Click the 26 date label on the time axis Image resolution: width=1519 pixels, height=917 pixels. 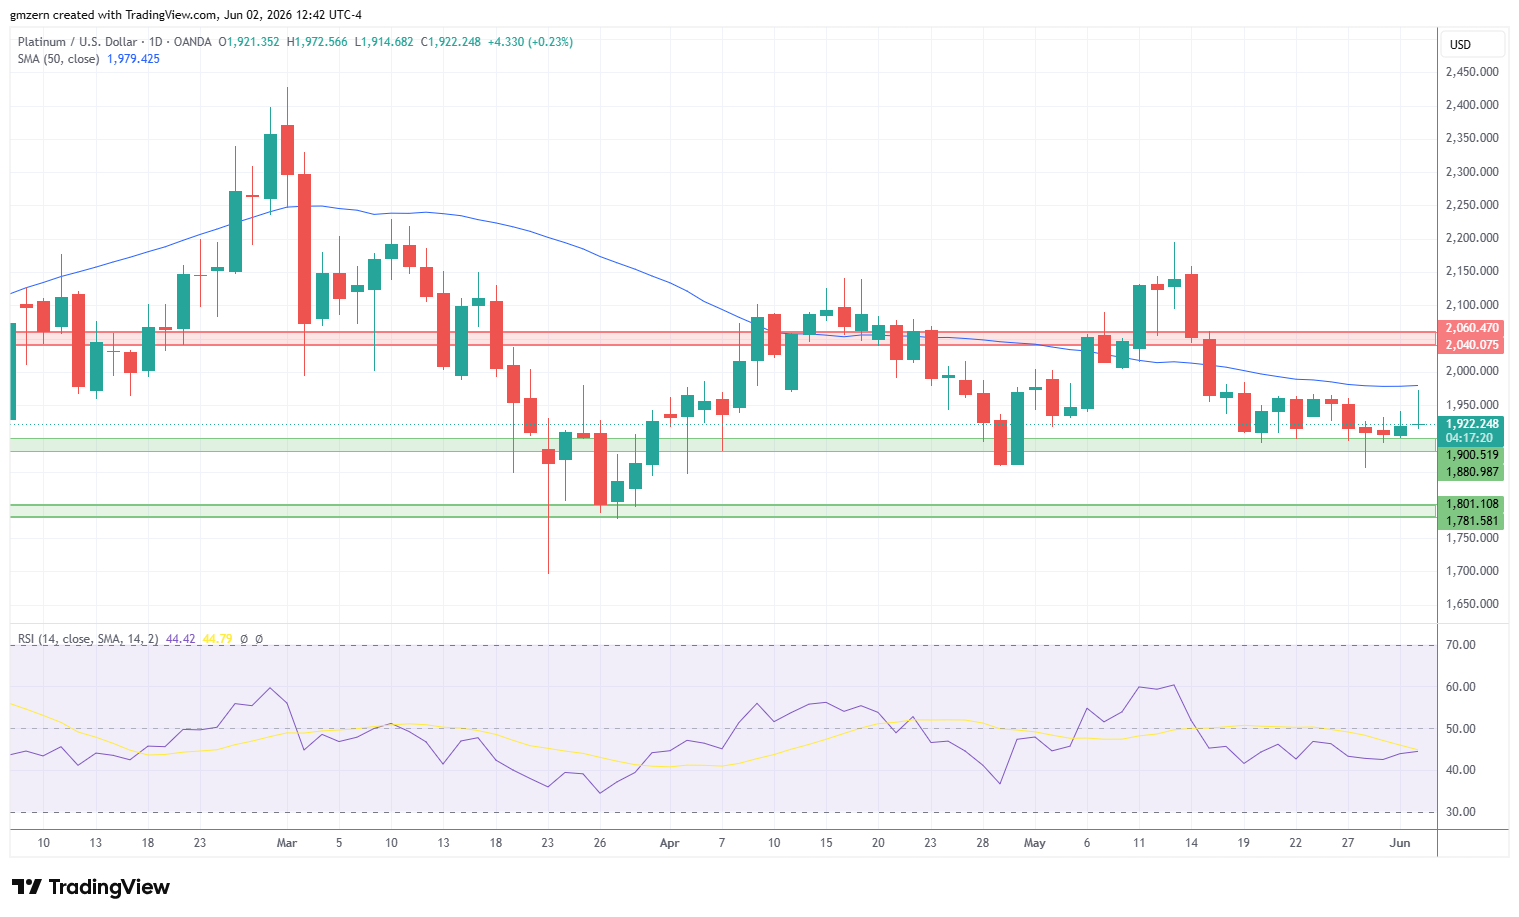[600, 843]
